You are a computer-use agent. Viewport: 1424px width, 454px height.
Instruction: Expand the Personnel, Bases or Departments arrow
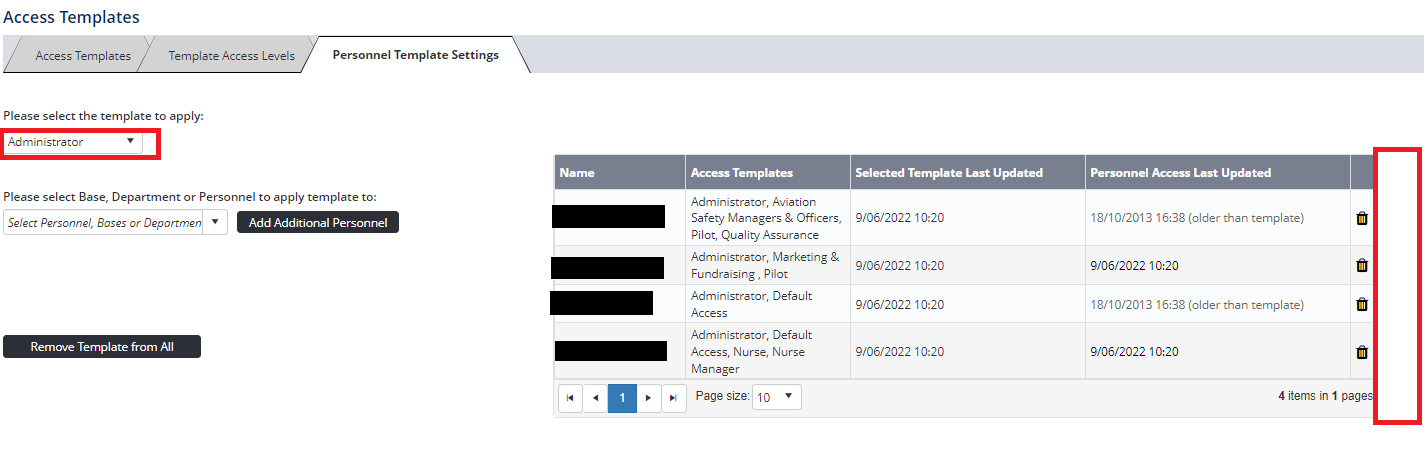[214, 222]
